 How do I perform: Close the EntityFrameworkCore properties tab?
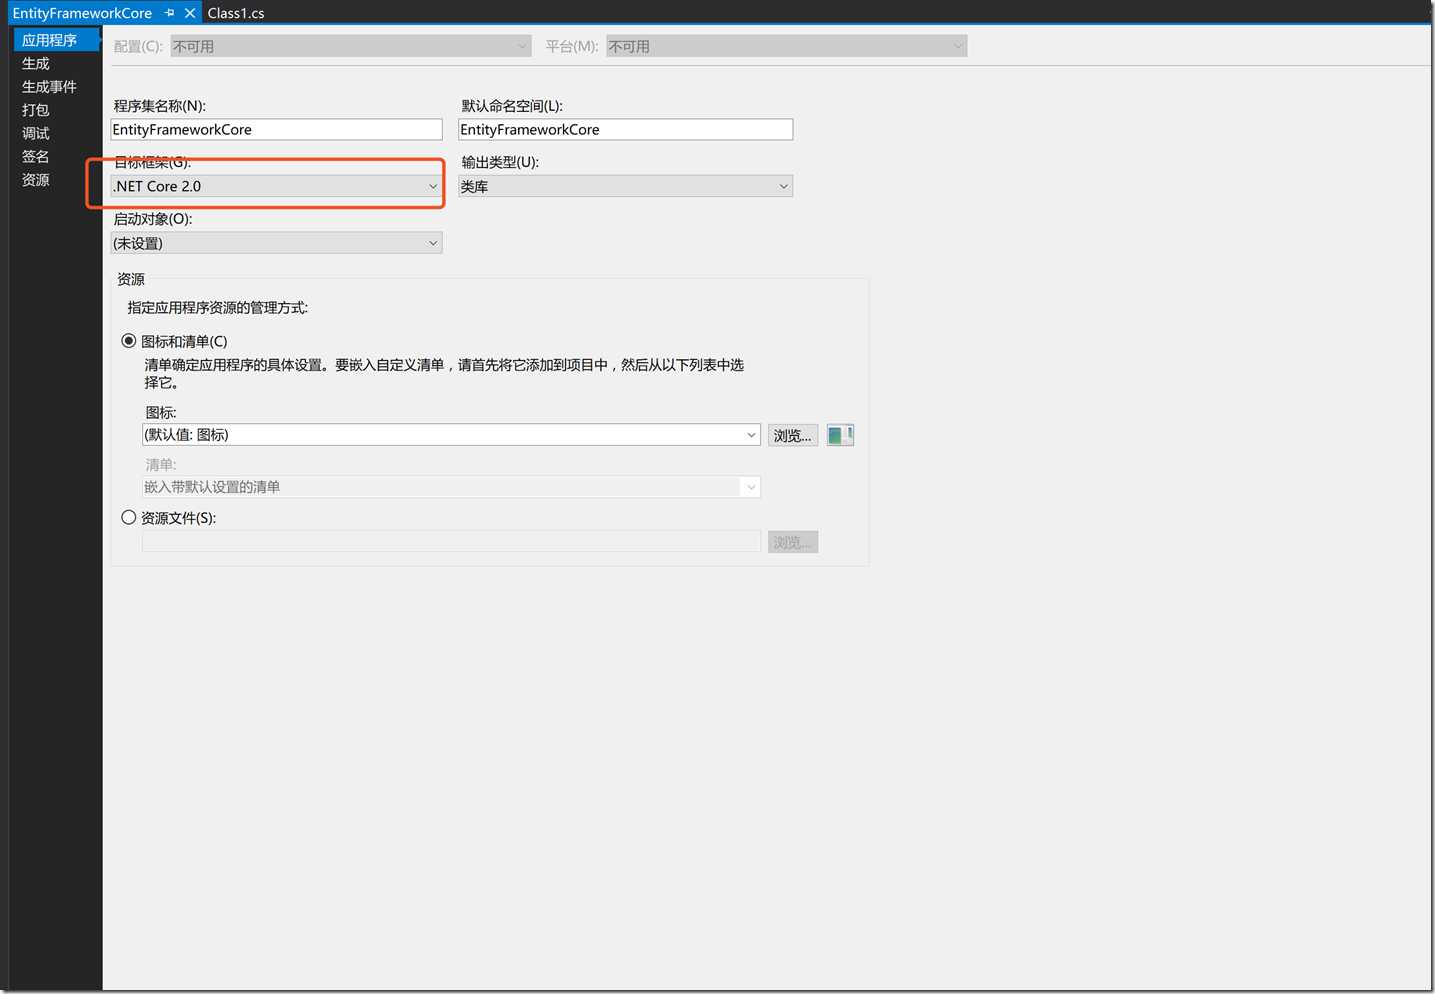point(190,13)
